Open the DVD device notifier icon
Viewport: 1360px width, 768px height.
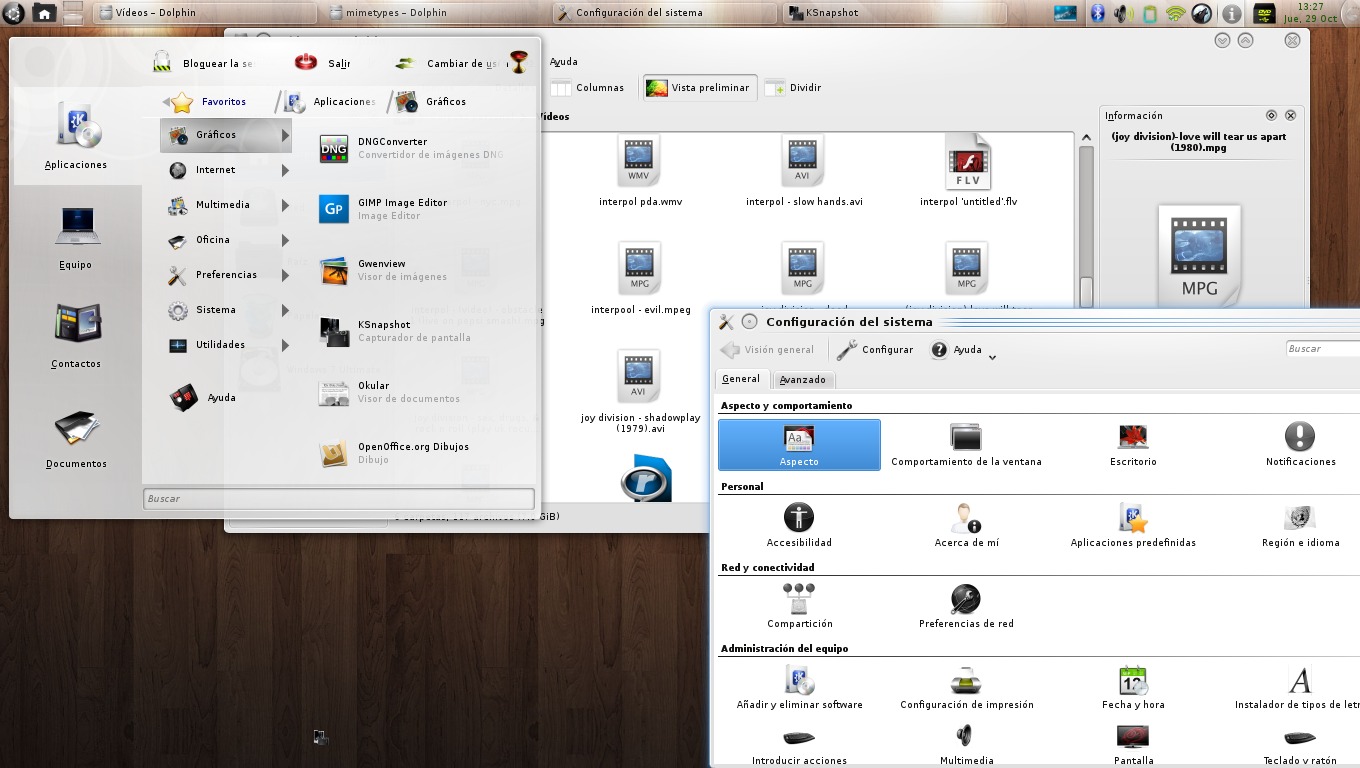tap(1263, 13)
